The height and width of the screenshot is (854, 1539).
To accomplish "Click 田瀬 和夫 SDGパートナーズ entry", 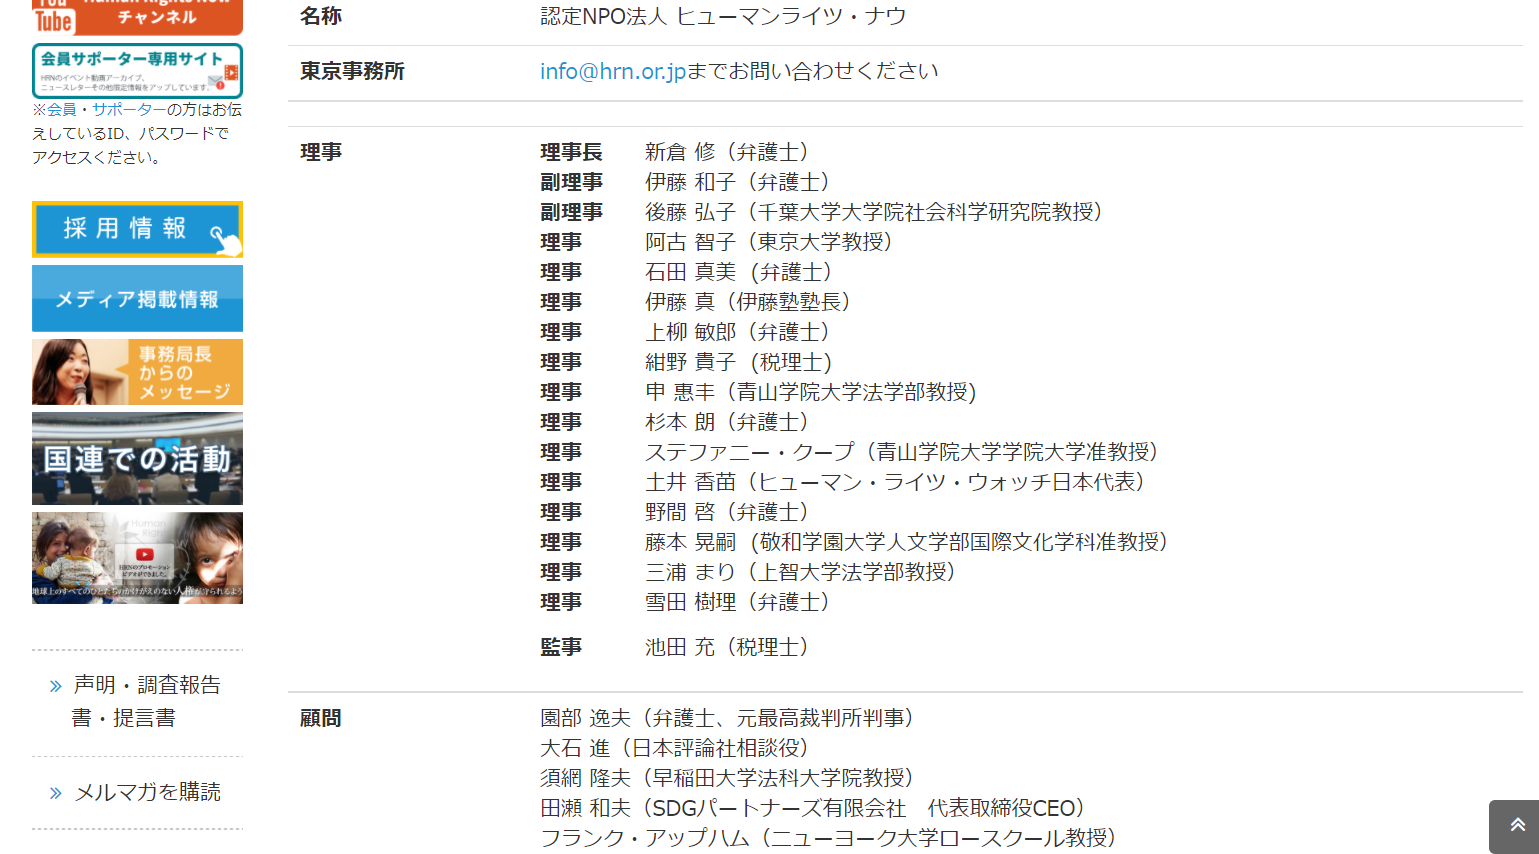I will [x=814, y=808].
